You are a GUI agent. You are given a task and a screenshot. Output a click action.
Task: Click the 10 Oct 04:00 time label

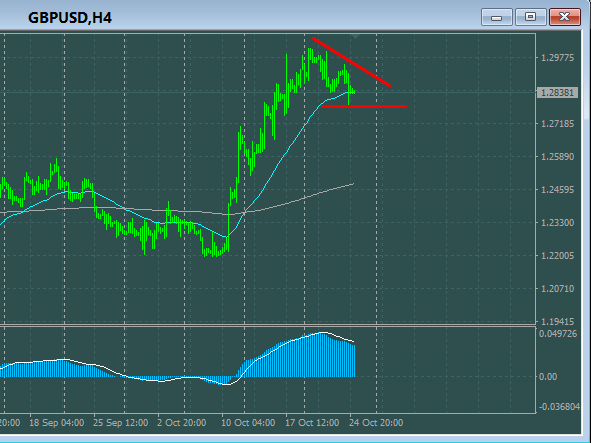(x=248, y=423)
